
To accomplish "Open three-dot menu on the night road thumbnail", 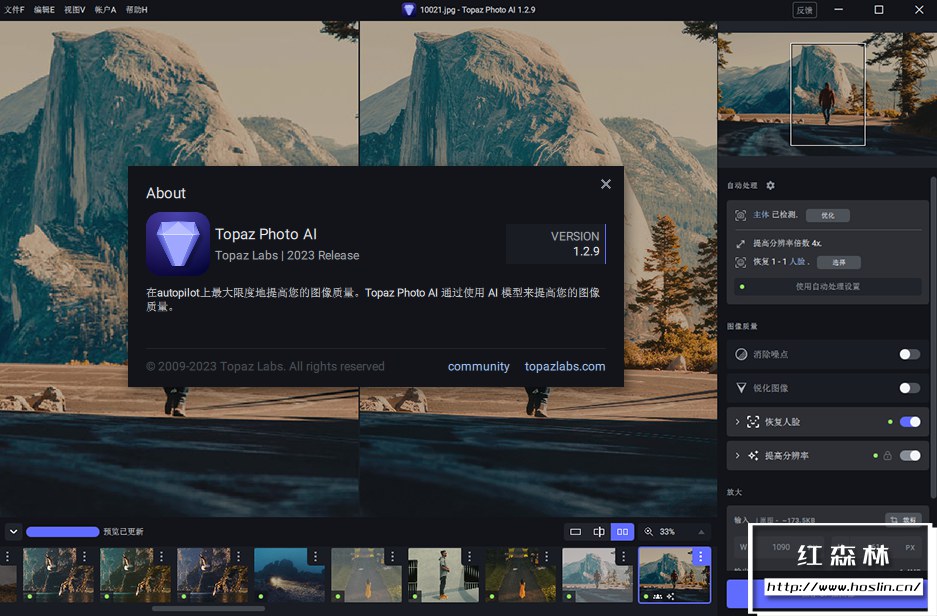I will [x=315, y=556].
